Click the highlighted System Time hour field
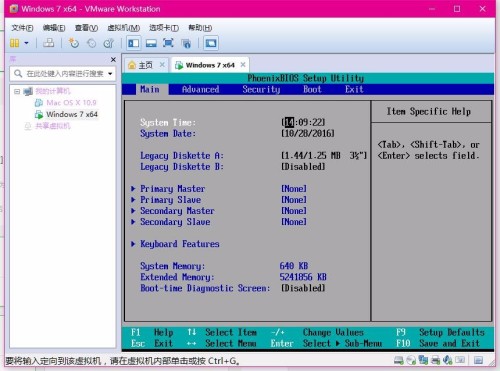This screenshot has height=371, width=500. point(289,122)
